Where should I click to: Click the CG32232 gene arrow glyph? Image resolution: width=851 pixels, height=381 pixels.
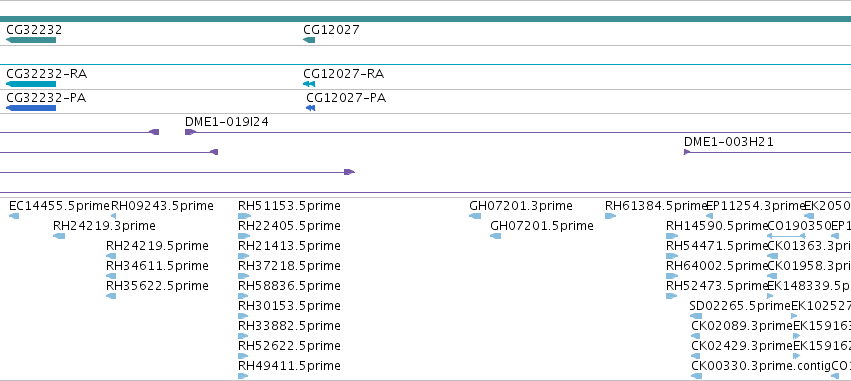click(x=31, y=40)
